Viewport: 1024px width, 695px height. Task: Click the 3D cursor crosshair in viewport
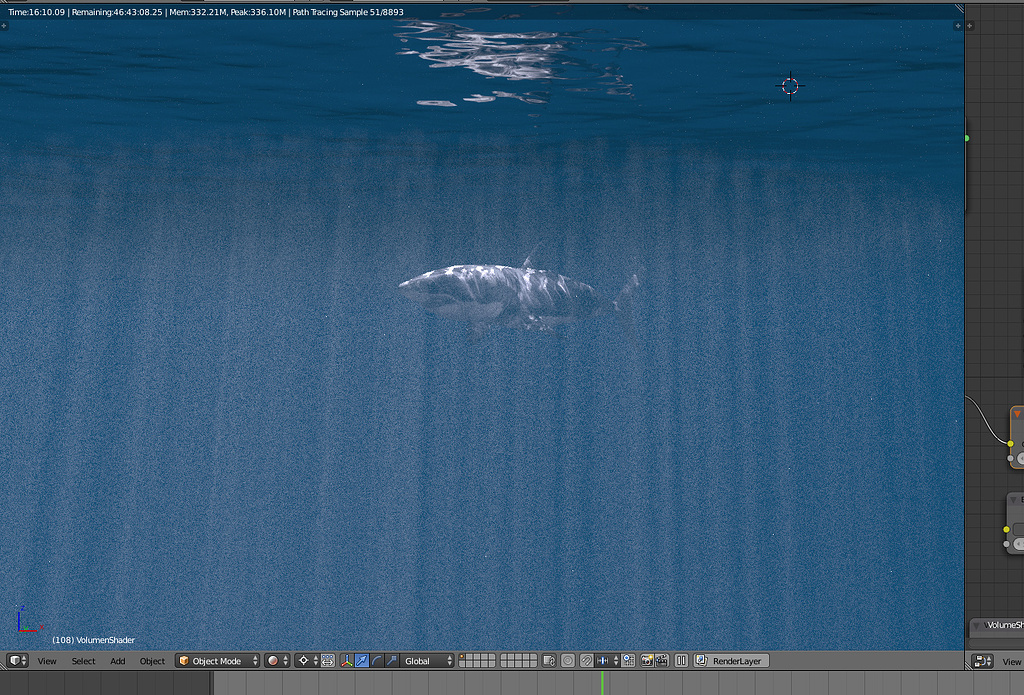click(x=790, y=86)
